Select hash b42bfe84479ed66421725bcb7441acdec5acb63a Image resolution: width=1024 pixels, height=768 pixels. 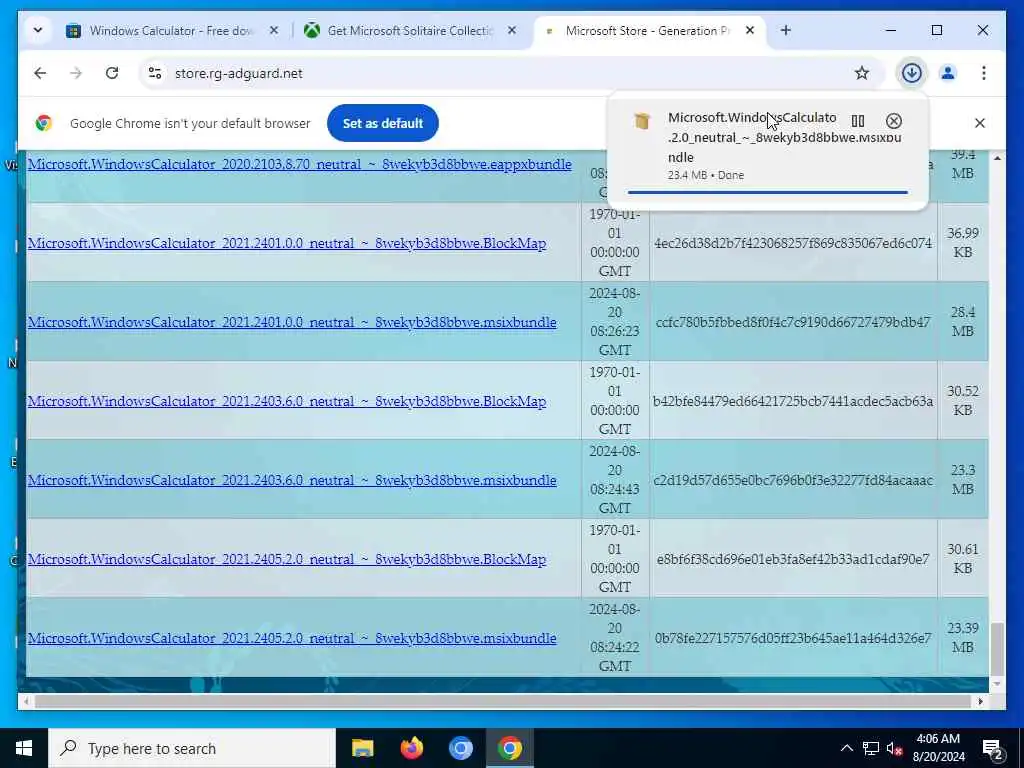[x=793, y=401]
